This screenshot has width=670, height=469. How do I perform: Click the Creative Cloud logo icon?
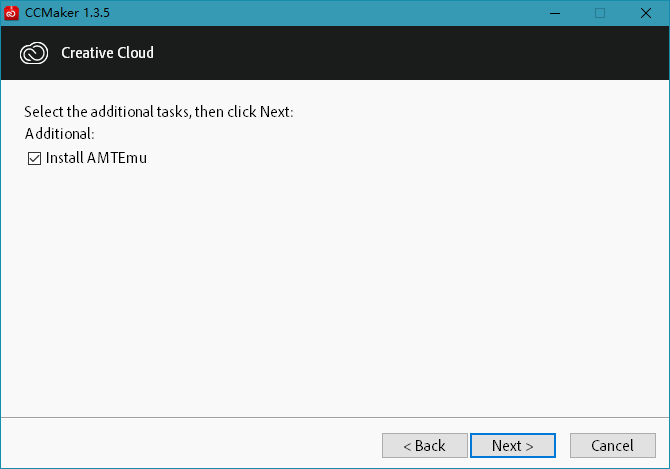click(x=34, y=53)
